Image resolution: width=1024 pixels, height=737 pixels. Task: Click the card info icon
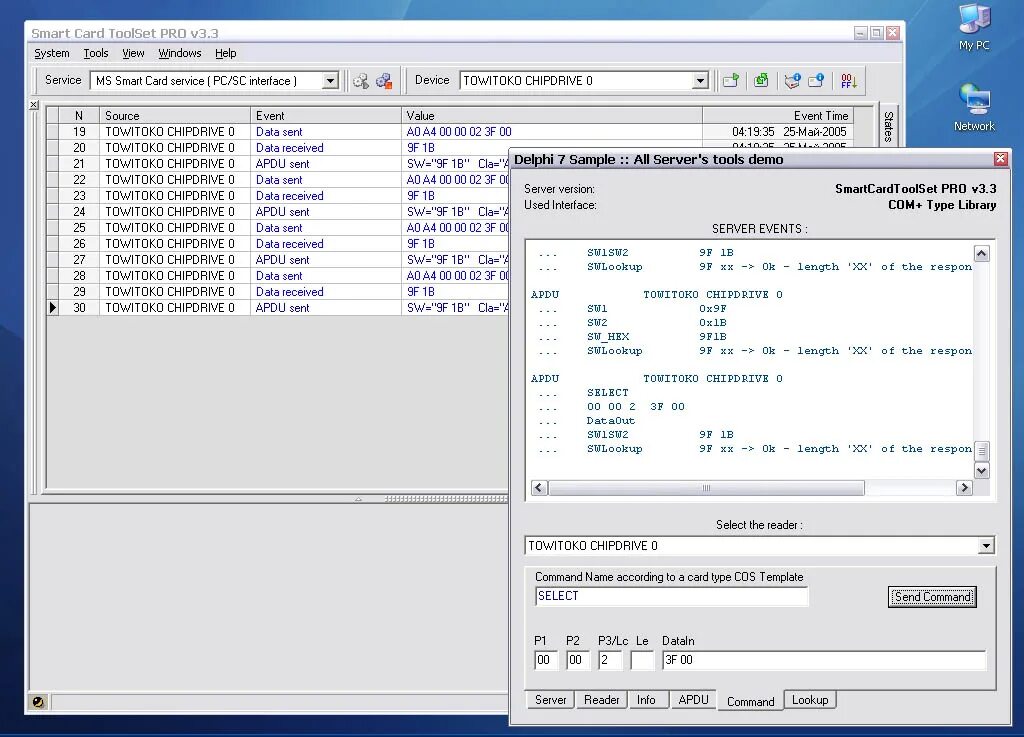click(x=816, y=81)
